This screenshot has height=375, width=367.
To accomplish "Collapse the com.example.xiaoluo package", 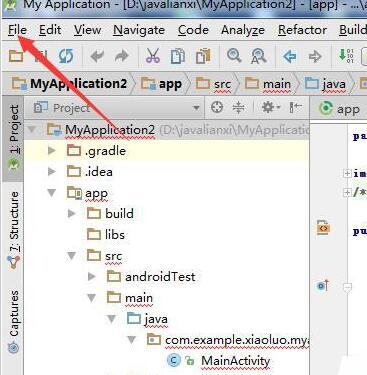I will pos(132,340).
